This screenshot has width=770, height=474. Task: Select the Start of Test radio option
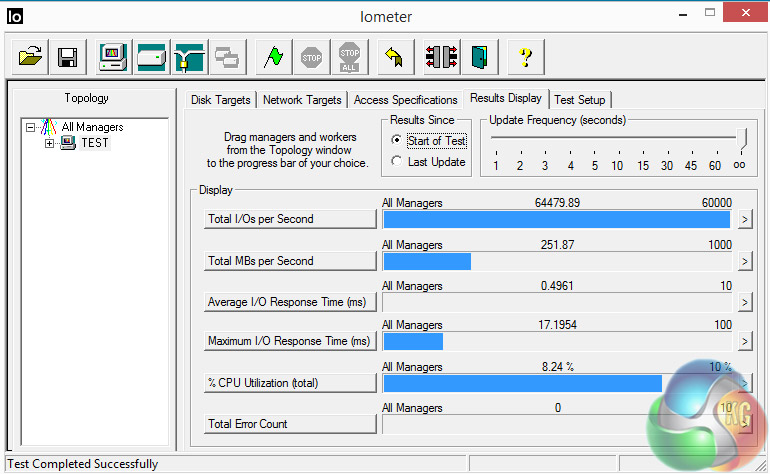click(397, 141)
